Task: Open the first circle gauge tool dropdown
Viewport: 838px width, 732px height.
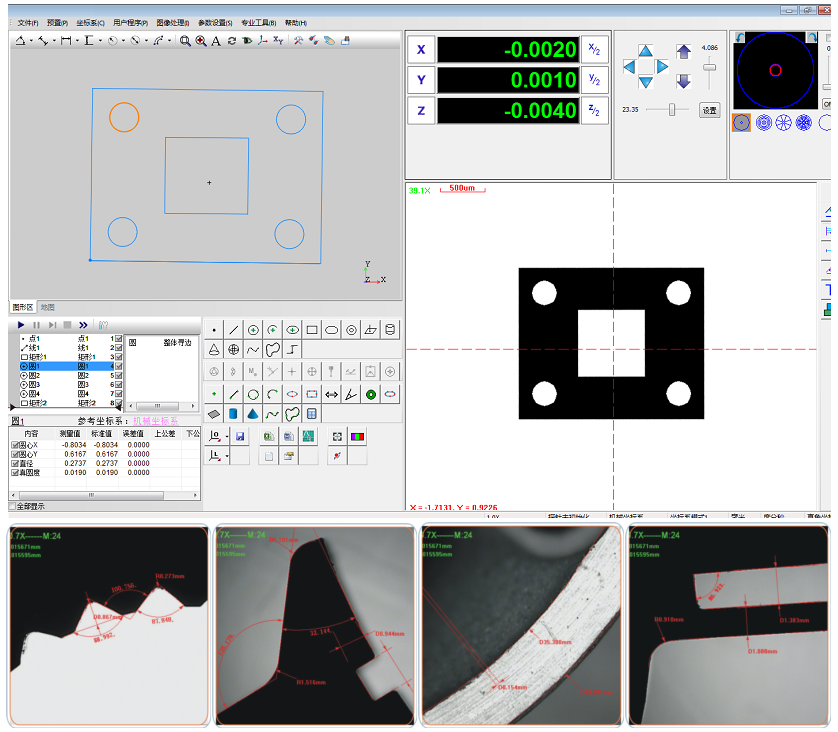Action: (x=123, y=41)
